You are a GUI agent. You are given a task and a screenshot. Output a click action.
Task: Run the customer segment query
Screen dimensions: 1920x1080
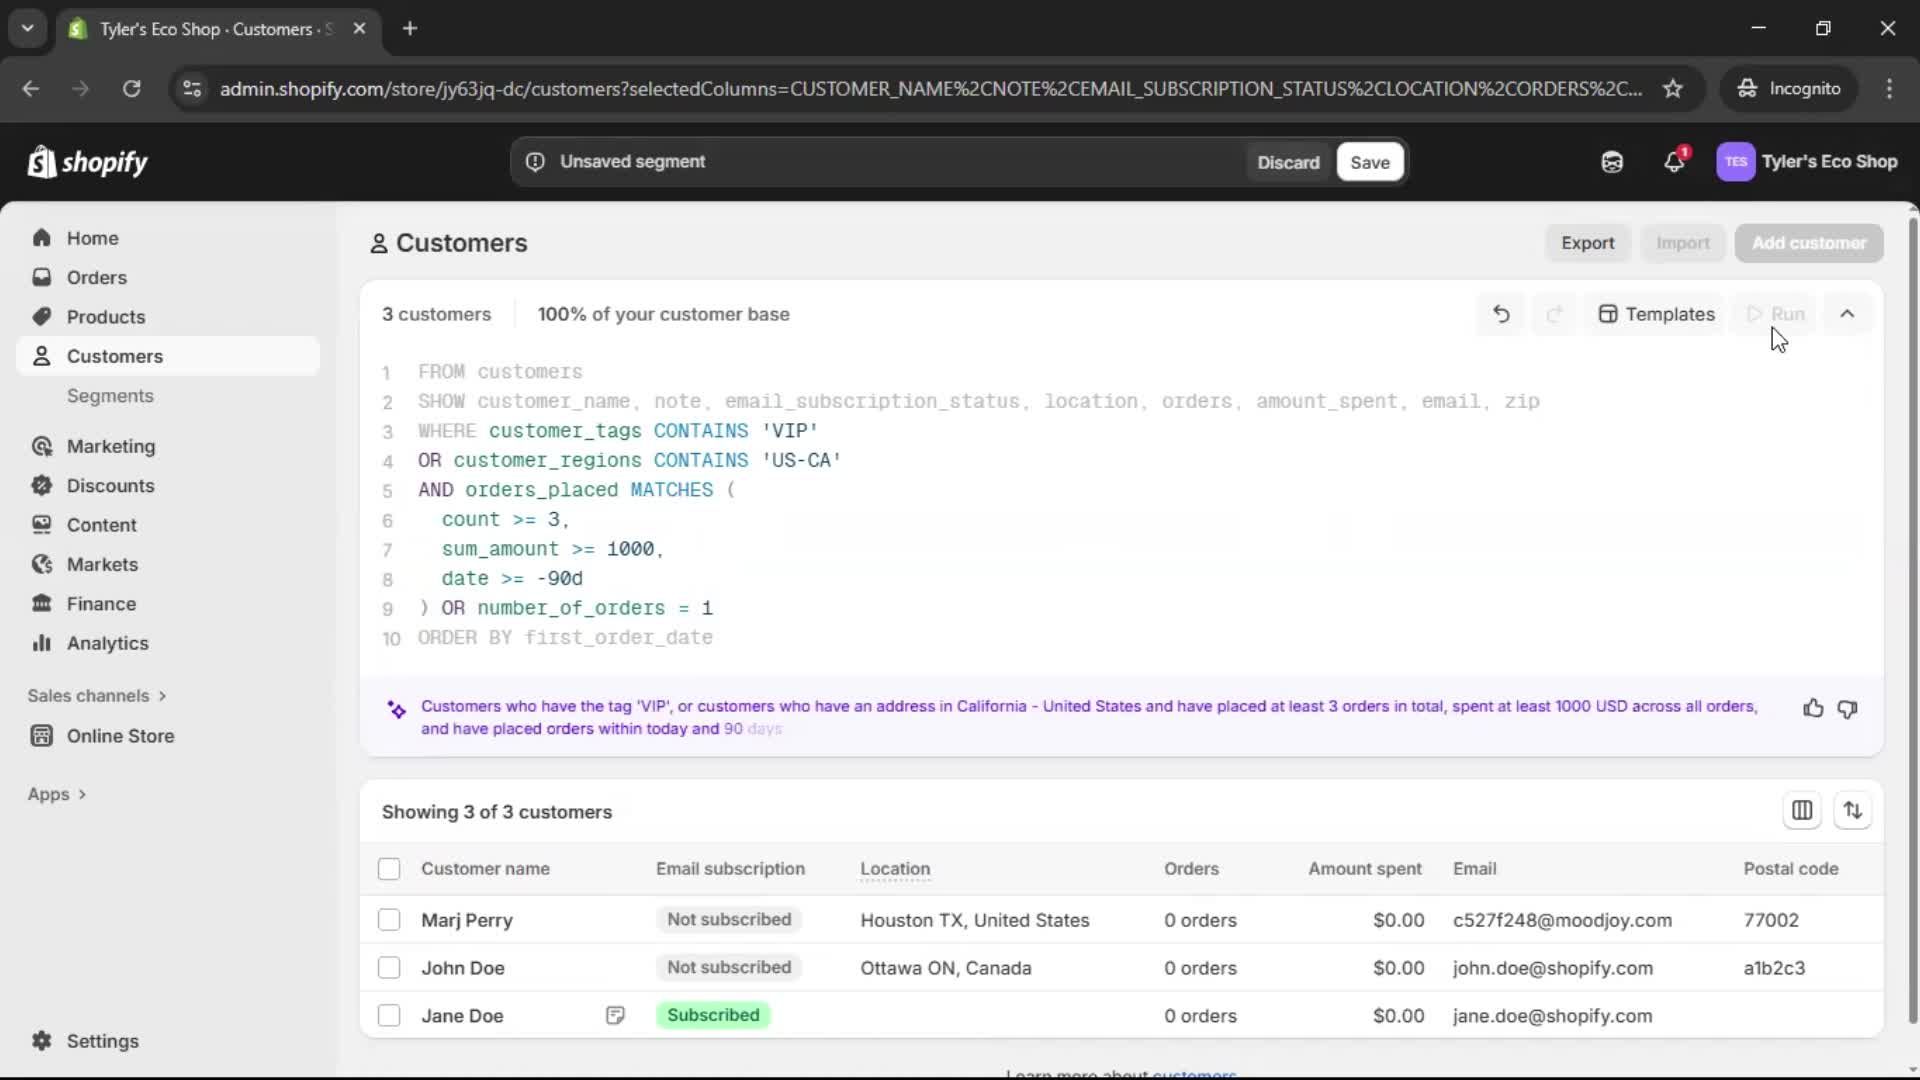[1777, 313]
